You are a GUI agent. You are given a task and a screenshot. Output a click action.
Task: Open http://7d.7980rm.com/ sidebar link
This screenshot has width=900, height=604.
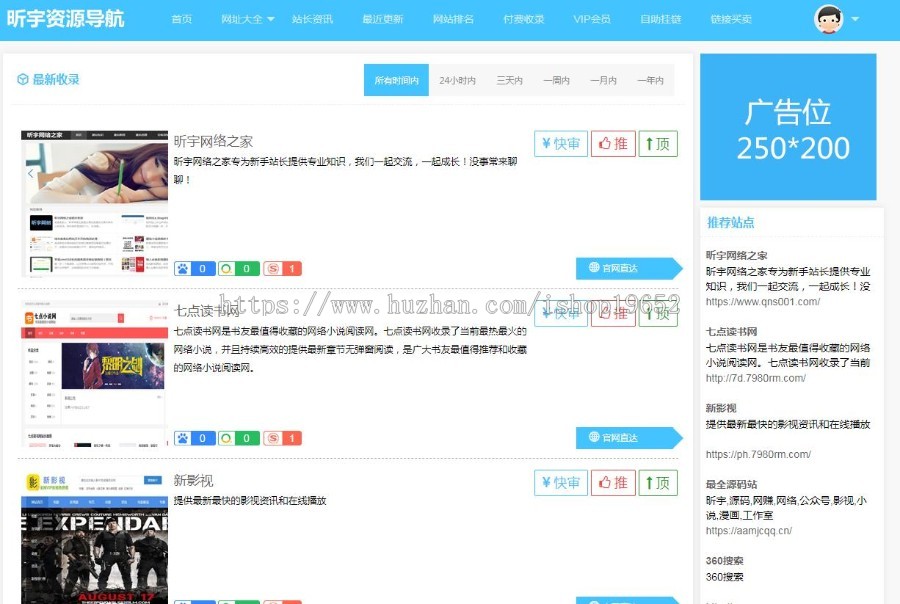pos(756,378)
